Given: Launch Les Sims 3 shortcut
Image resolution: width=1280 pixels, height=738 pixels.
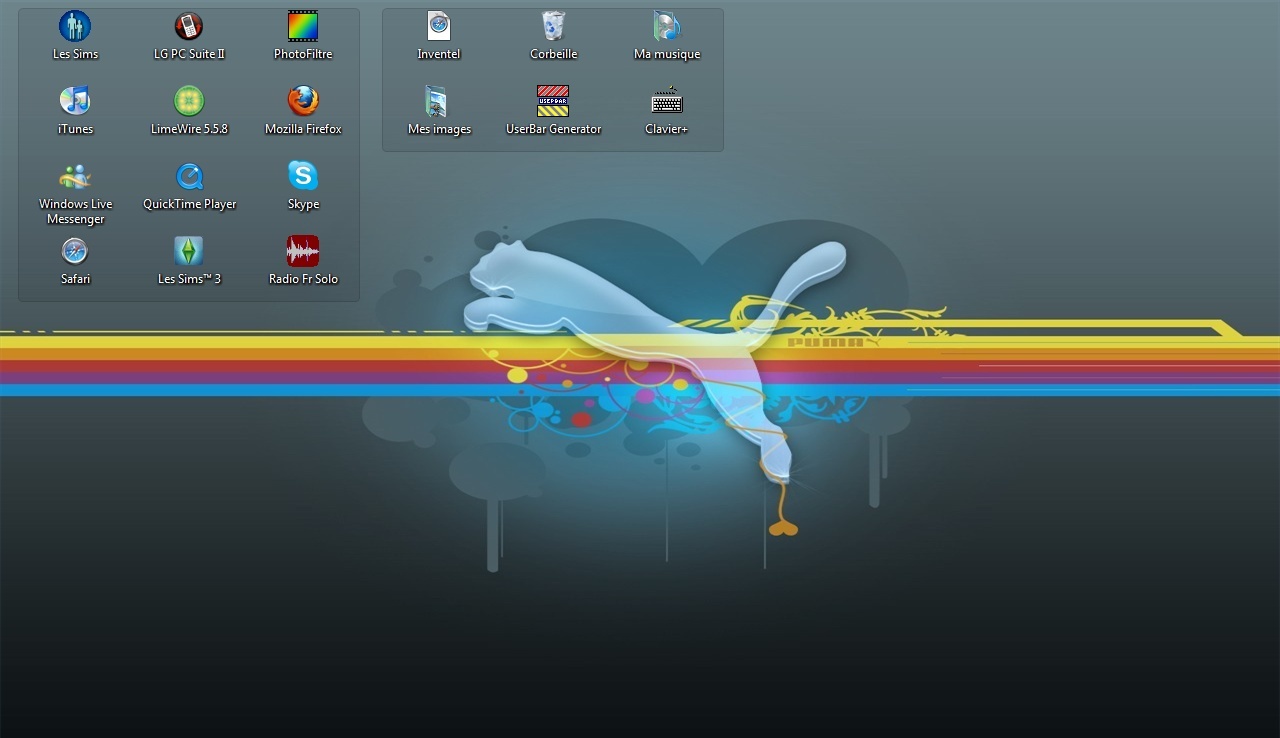Looking at the screenshot, I should pyautogui.click(x=189, y=251).
